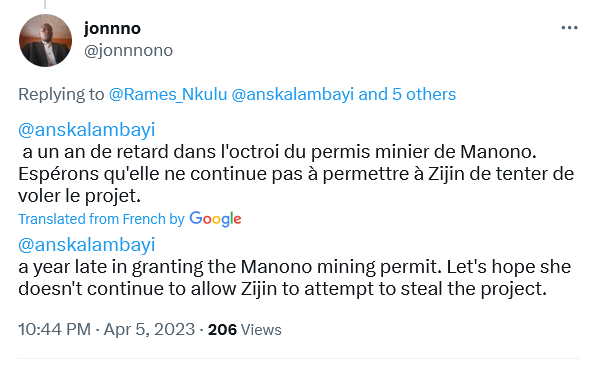Open the three-dot more options menu
Image resolution: width=598 pixels, height=368 pixels.
click(569, 28)
